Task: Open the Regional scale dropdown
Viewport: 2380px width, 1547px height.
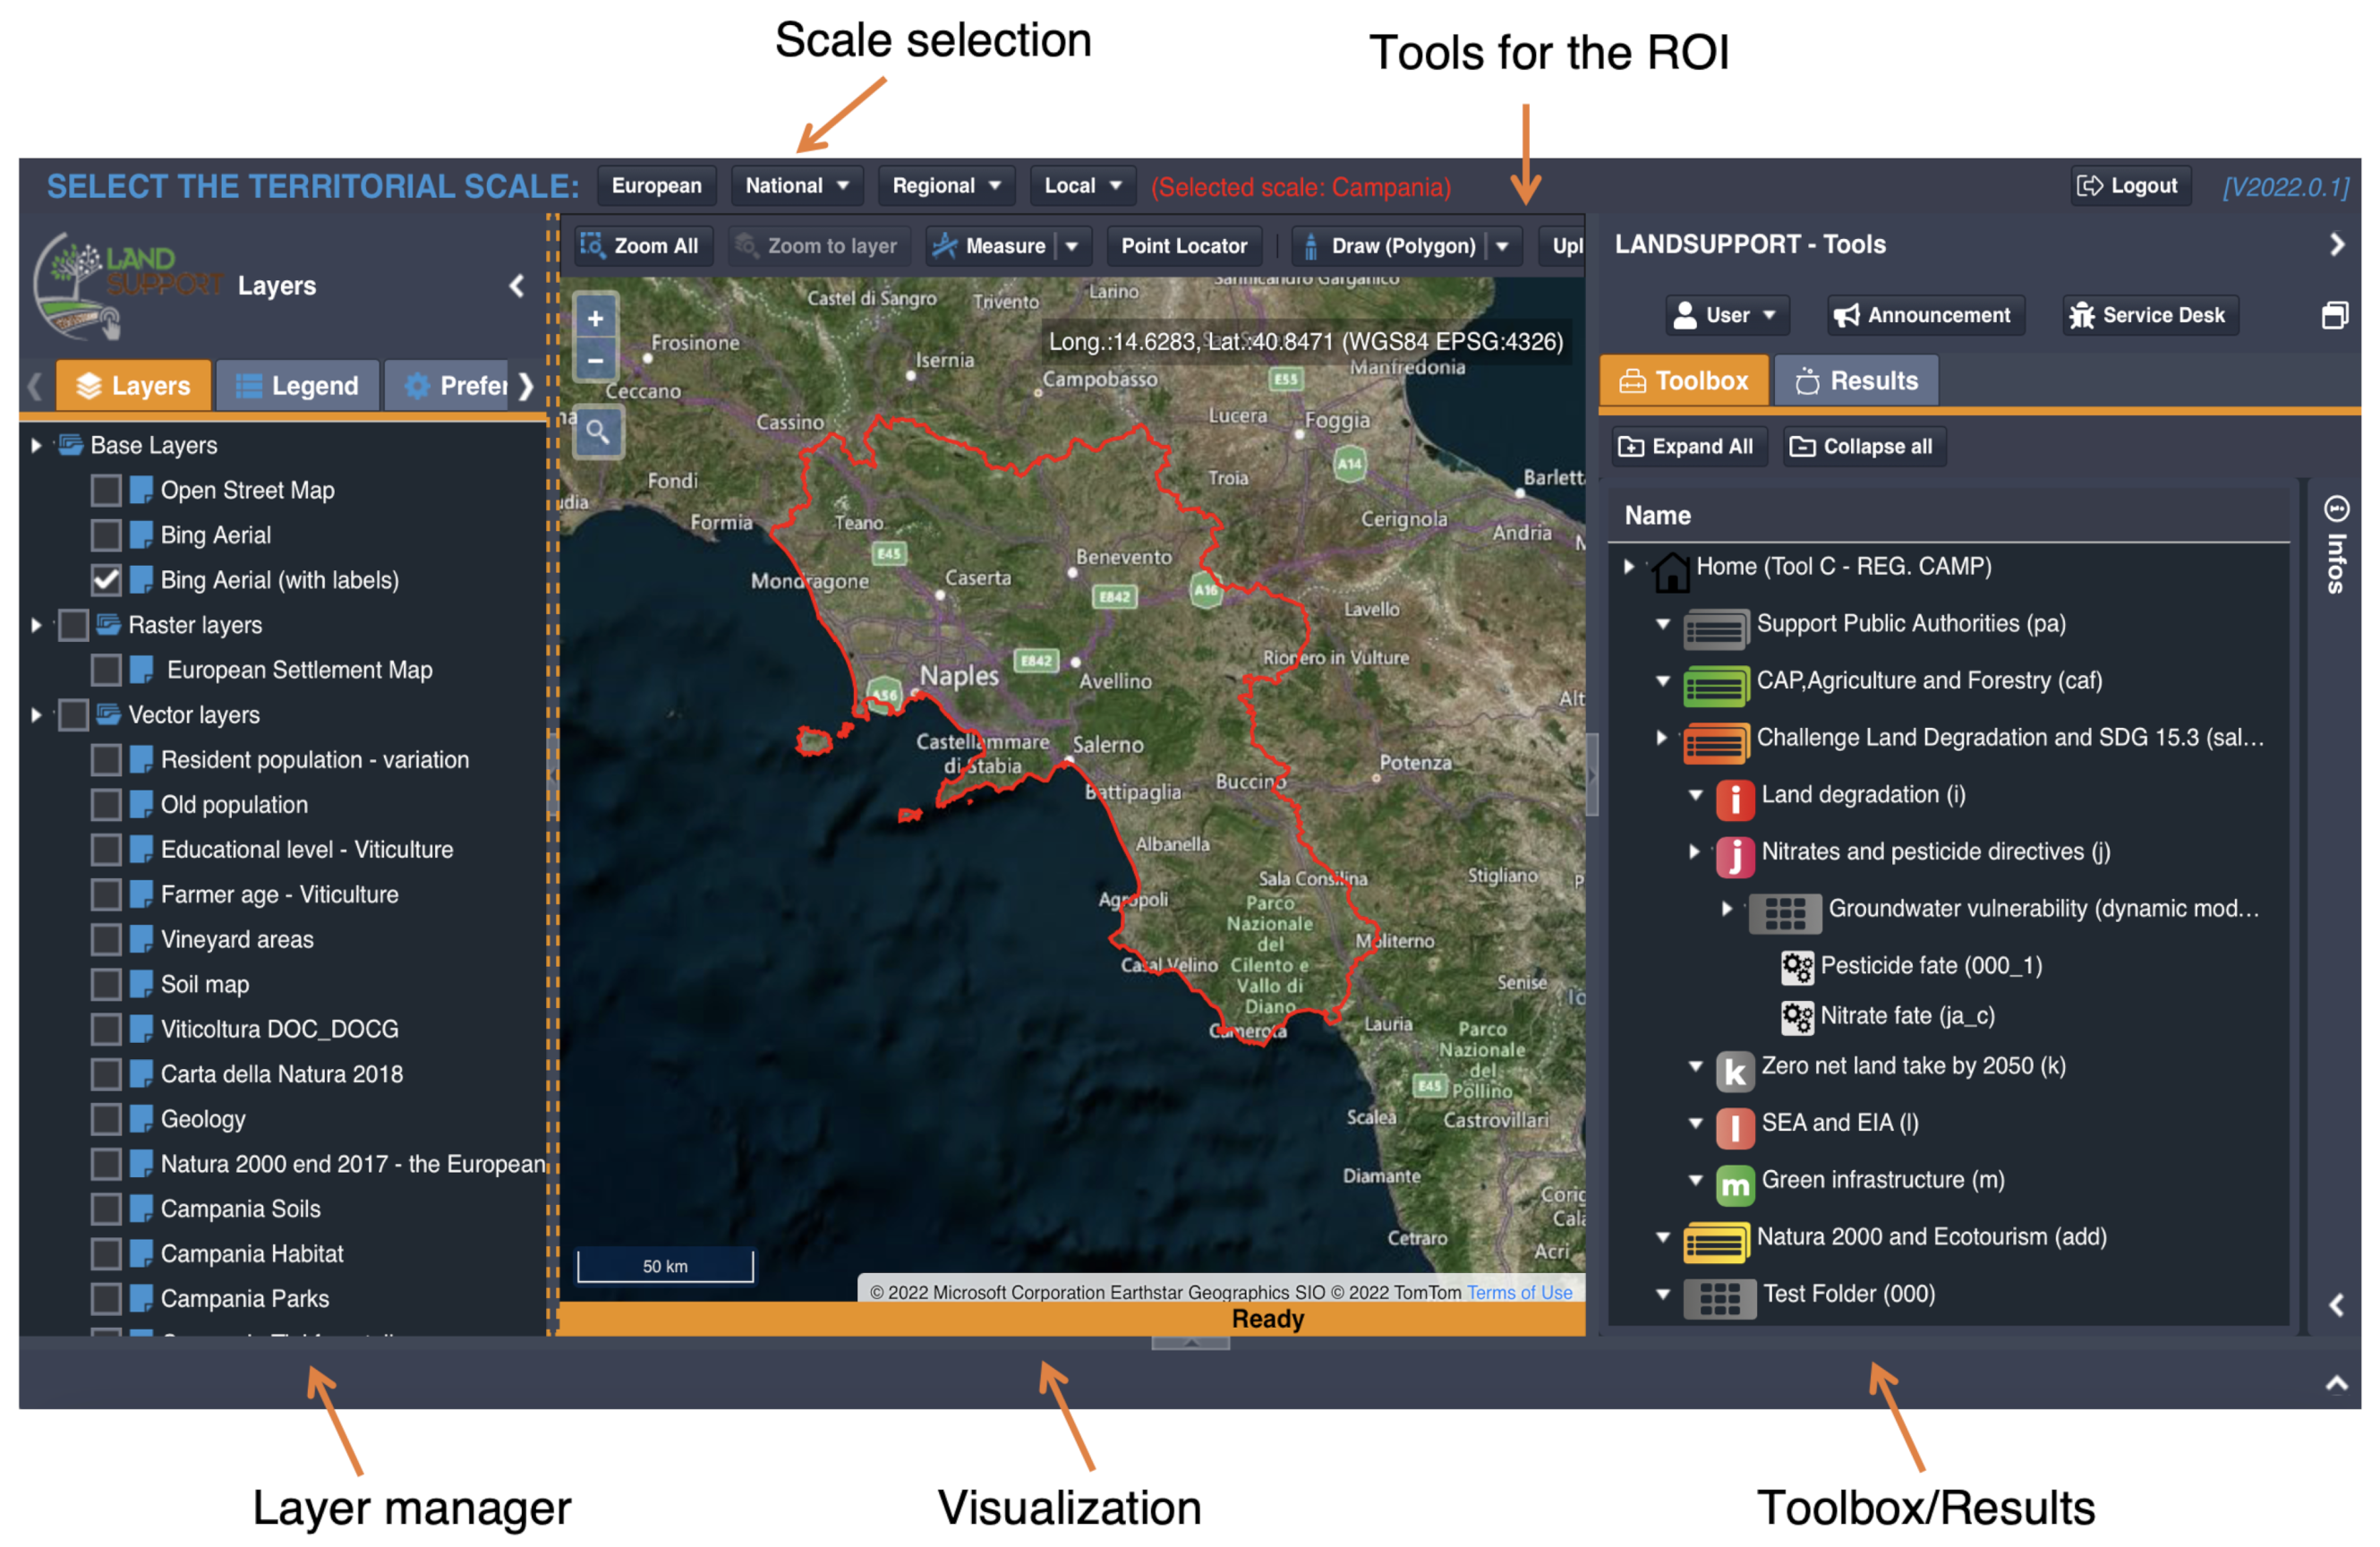Action: click(945, 186)
